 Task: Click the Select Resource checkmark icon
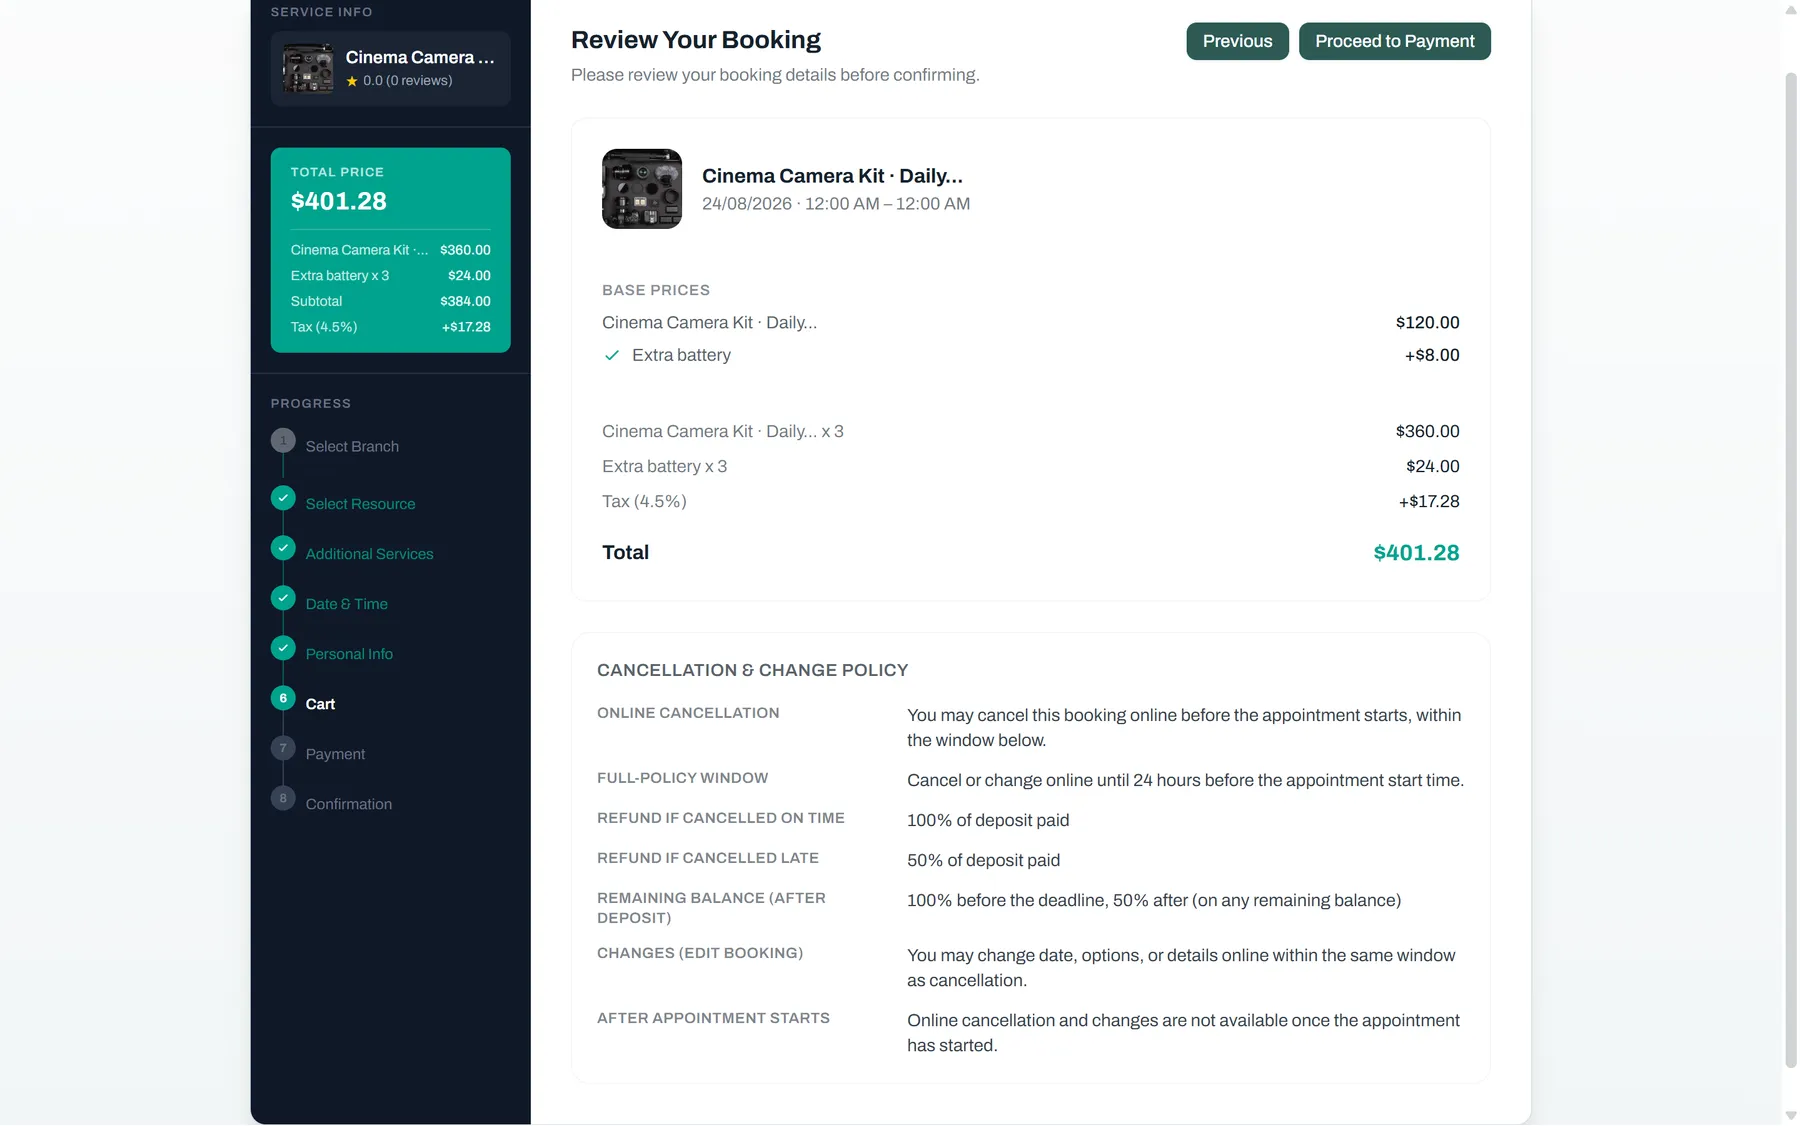[x=283, y=498]
